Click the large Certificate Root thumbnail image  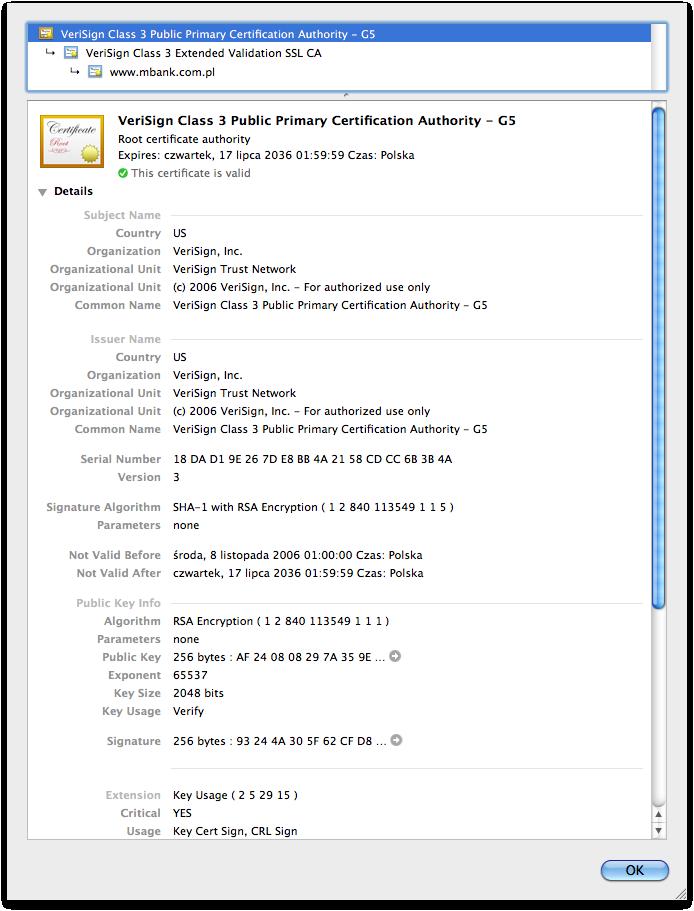72,141
